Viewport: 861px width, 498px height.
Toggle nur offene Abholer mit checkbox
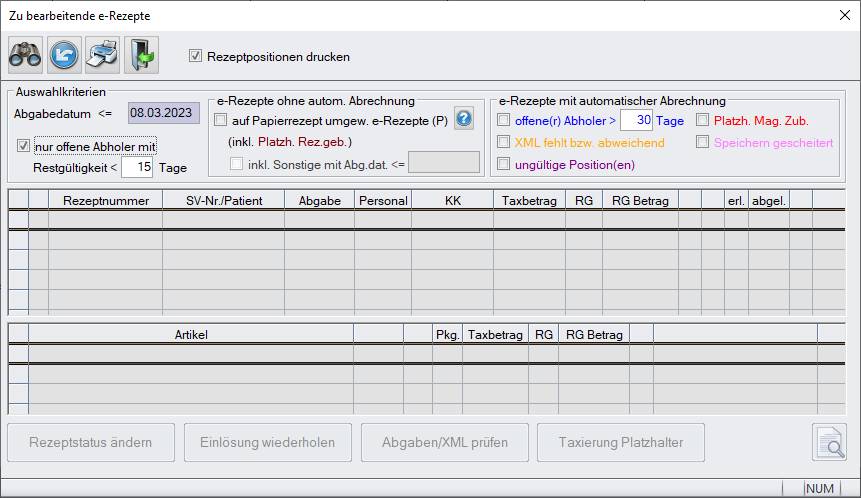tap(24, 147)
